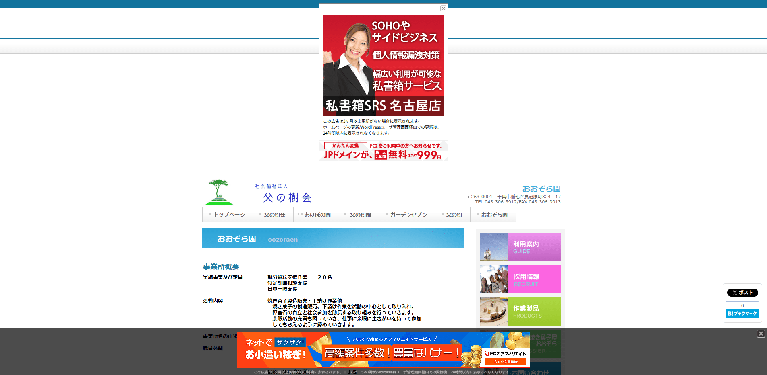The image size is (767, 375).
Task: Open the SOHO private mailbox service ad
Action: pos(384,65)
